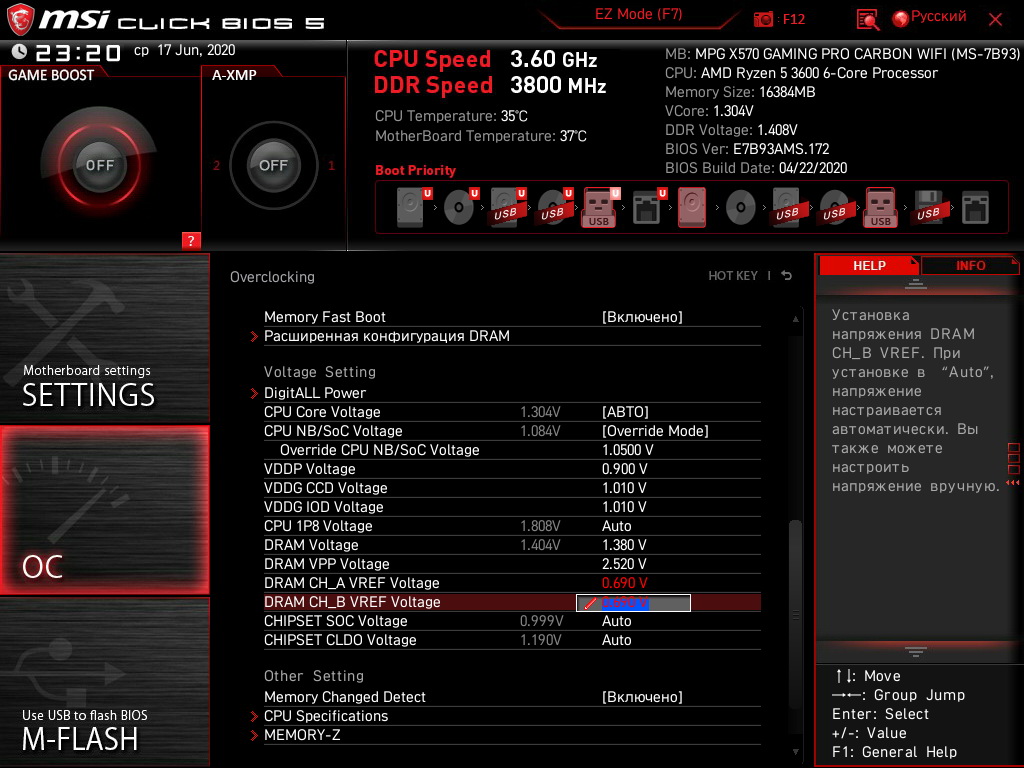Viewport: 1024px width, 768px height.
Task: Click the help panel bottom handle
Action: pos(916,651)
